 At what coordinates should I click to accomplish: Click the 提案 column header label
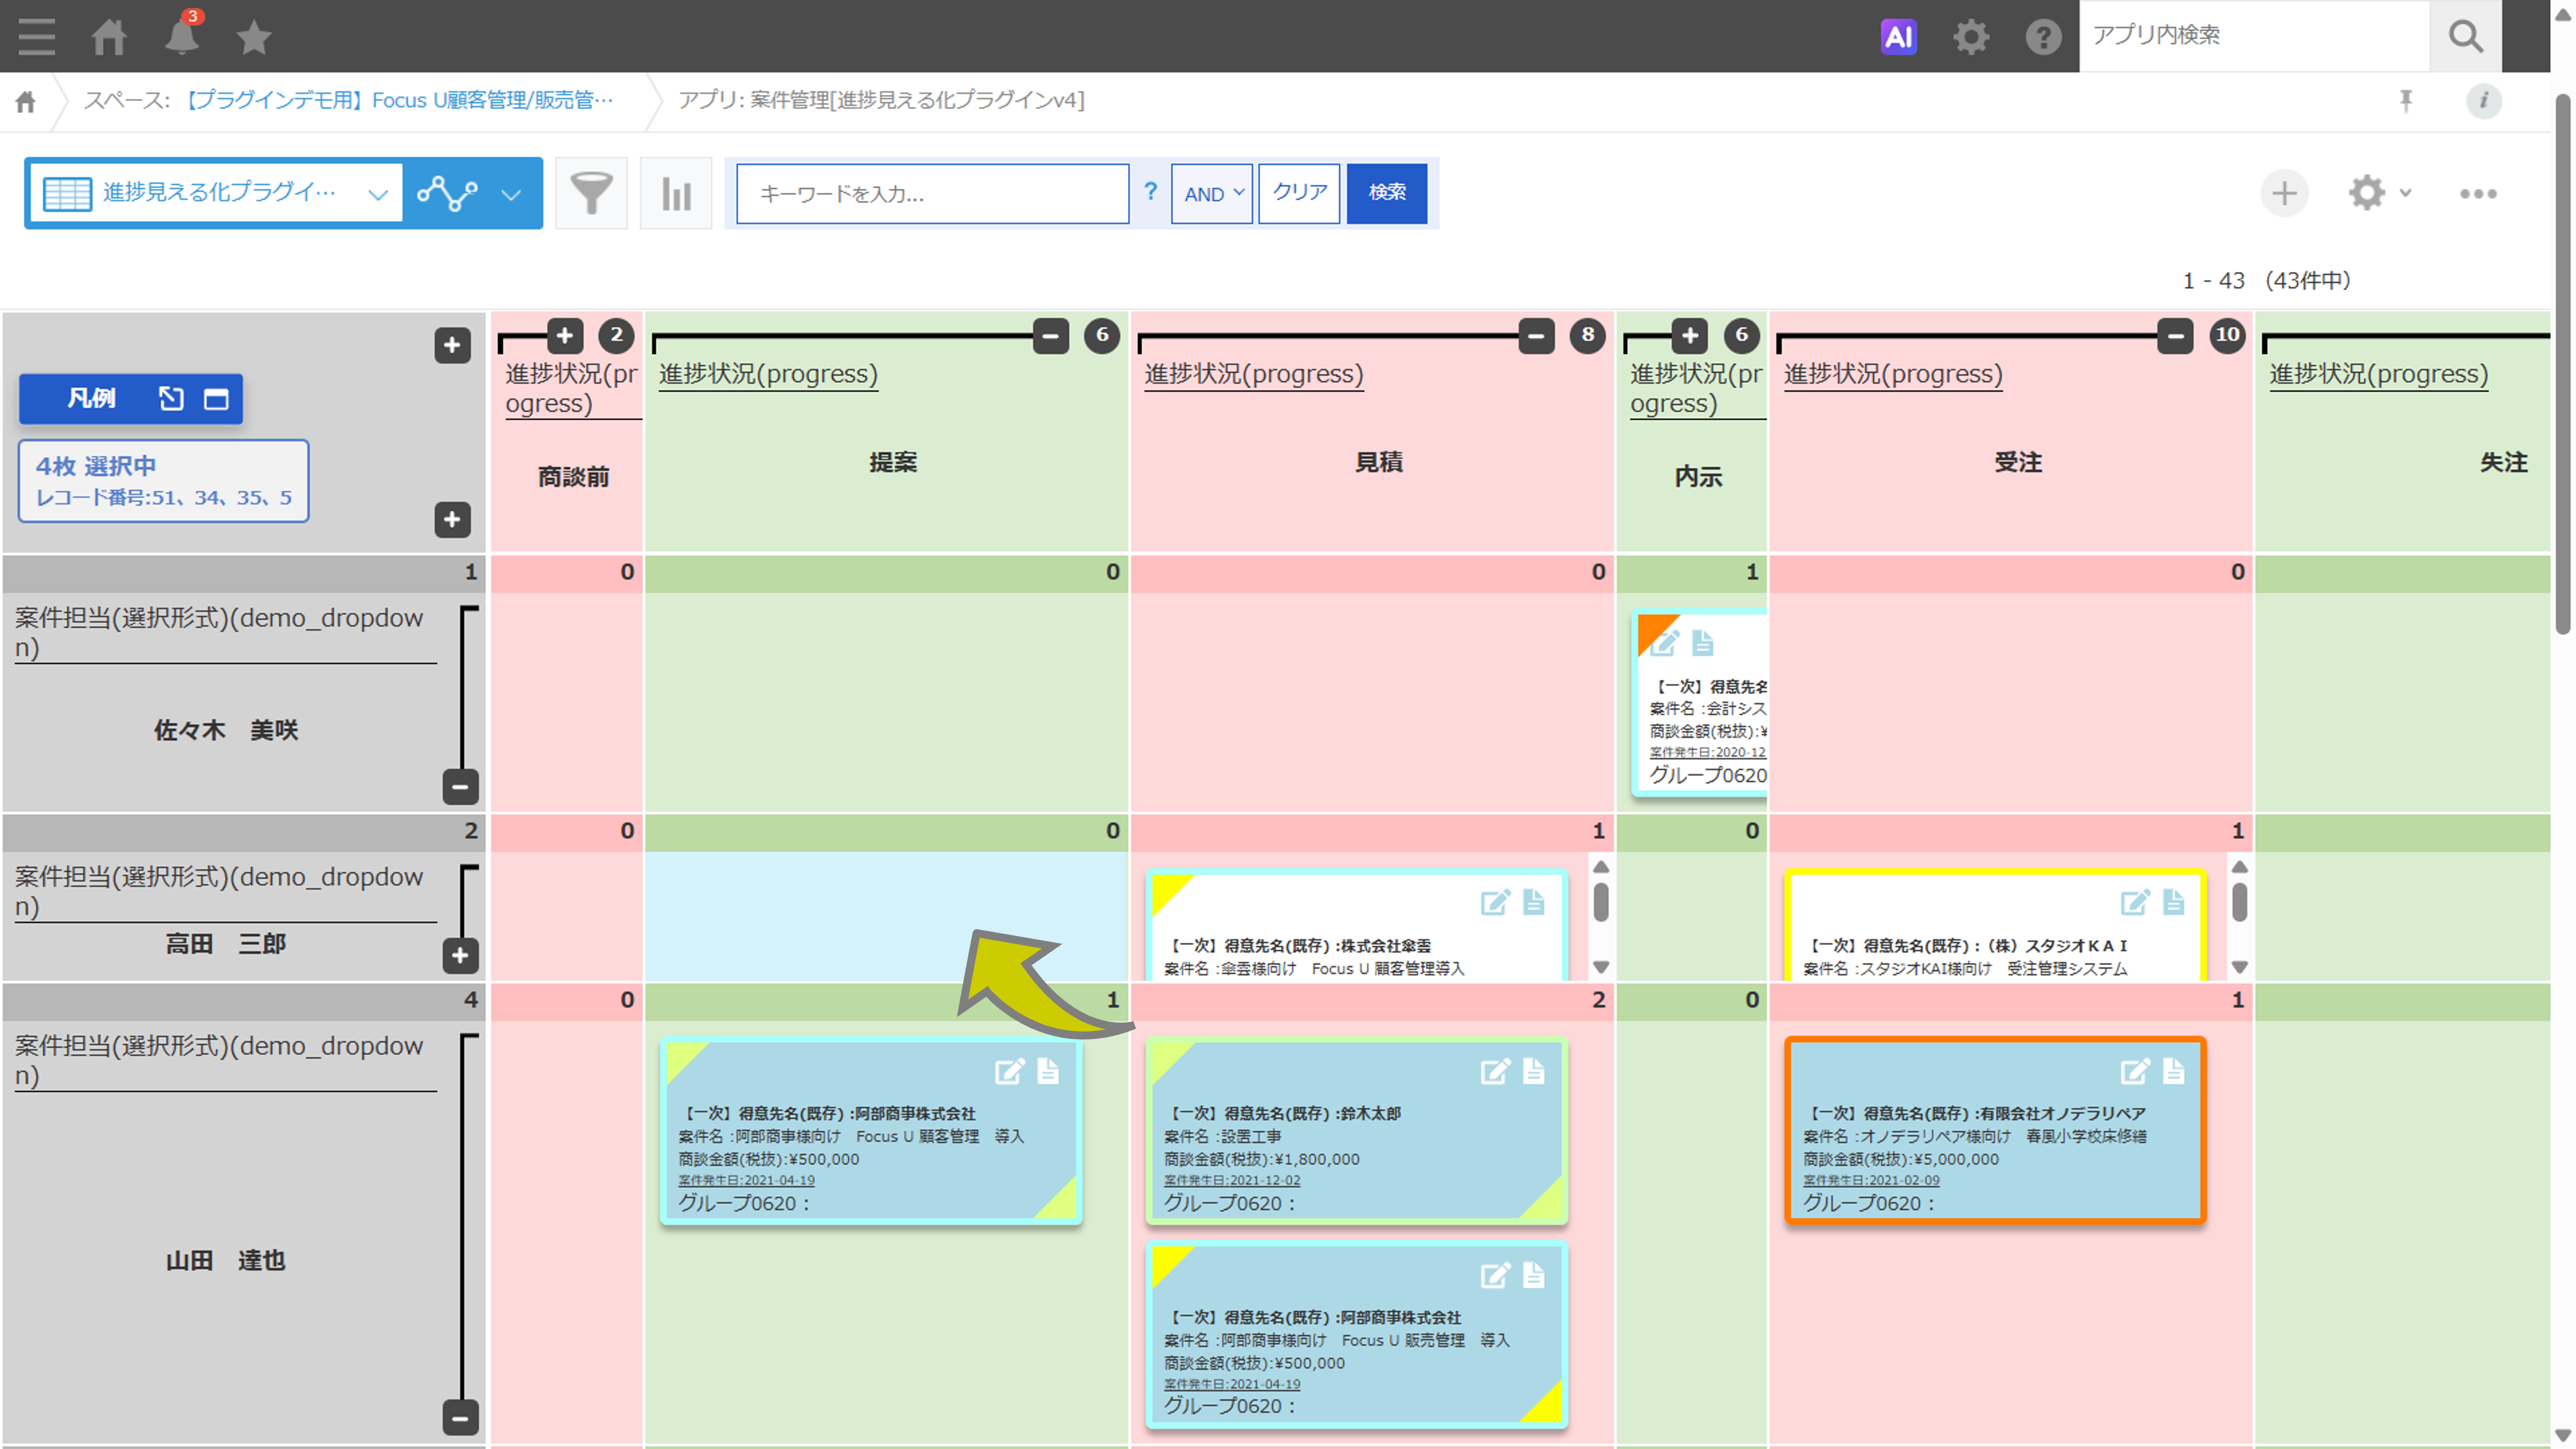(893, 462)
